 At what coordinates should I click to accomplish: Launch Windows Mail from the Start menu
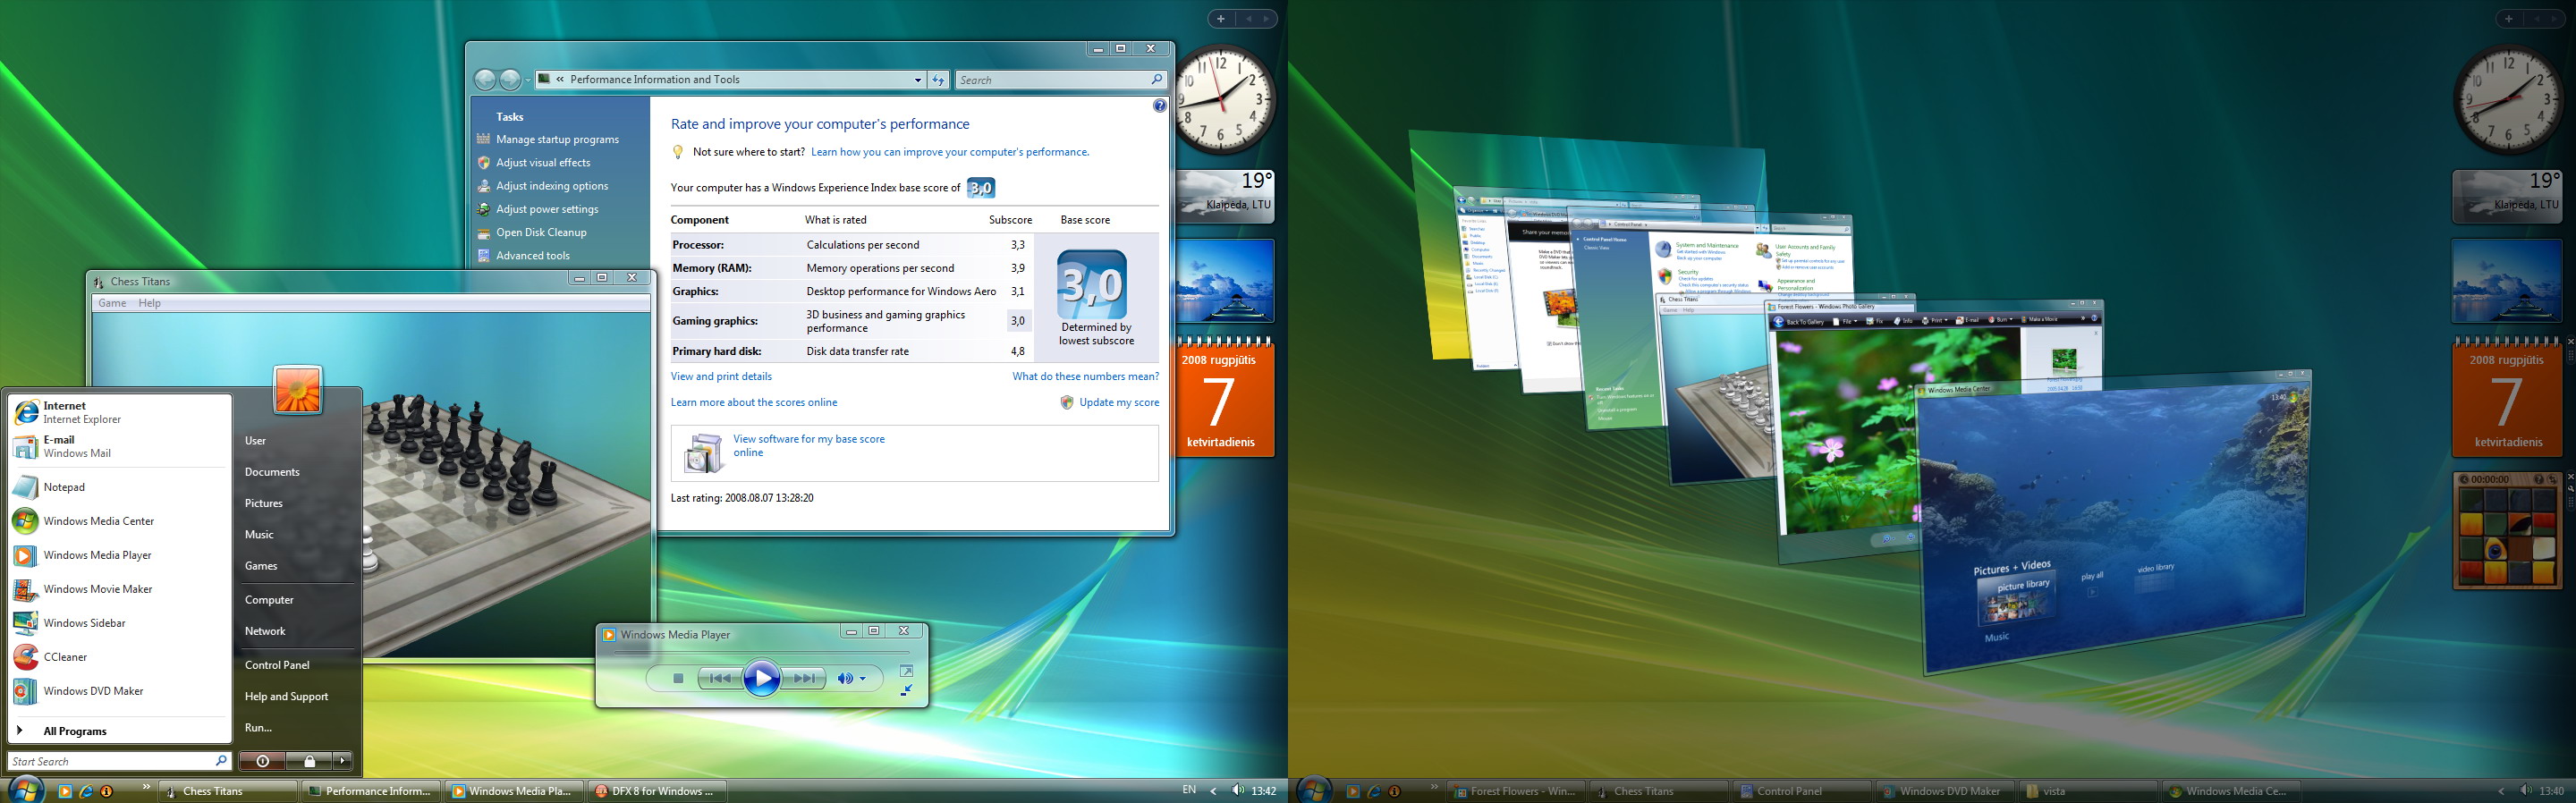(x=119, y=446)
